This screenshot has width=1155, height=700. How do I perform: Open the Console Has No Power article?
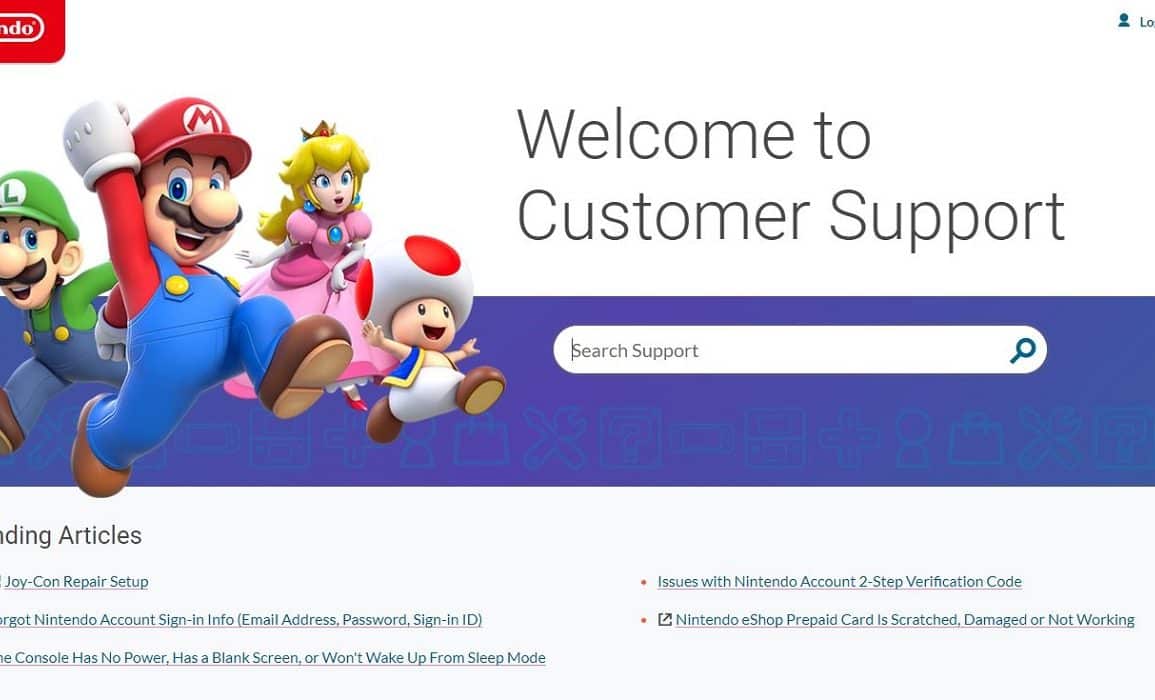[272, 657]
